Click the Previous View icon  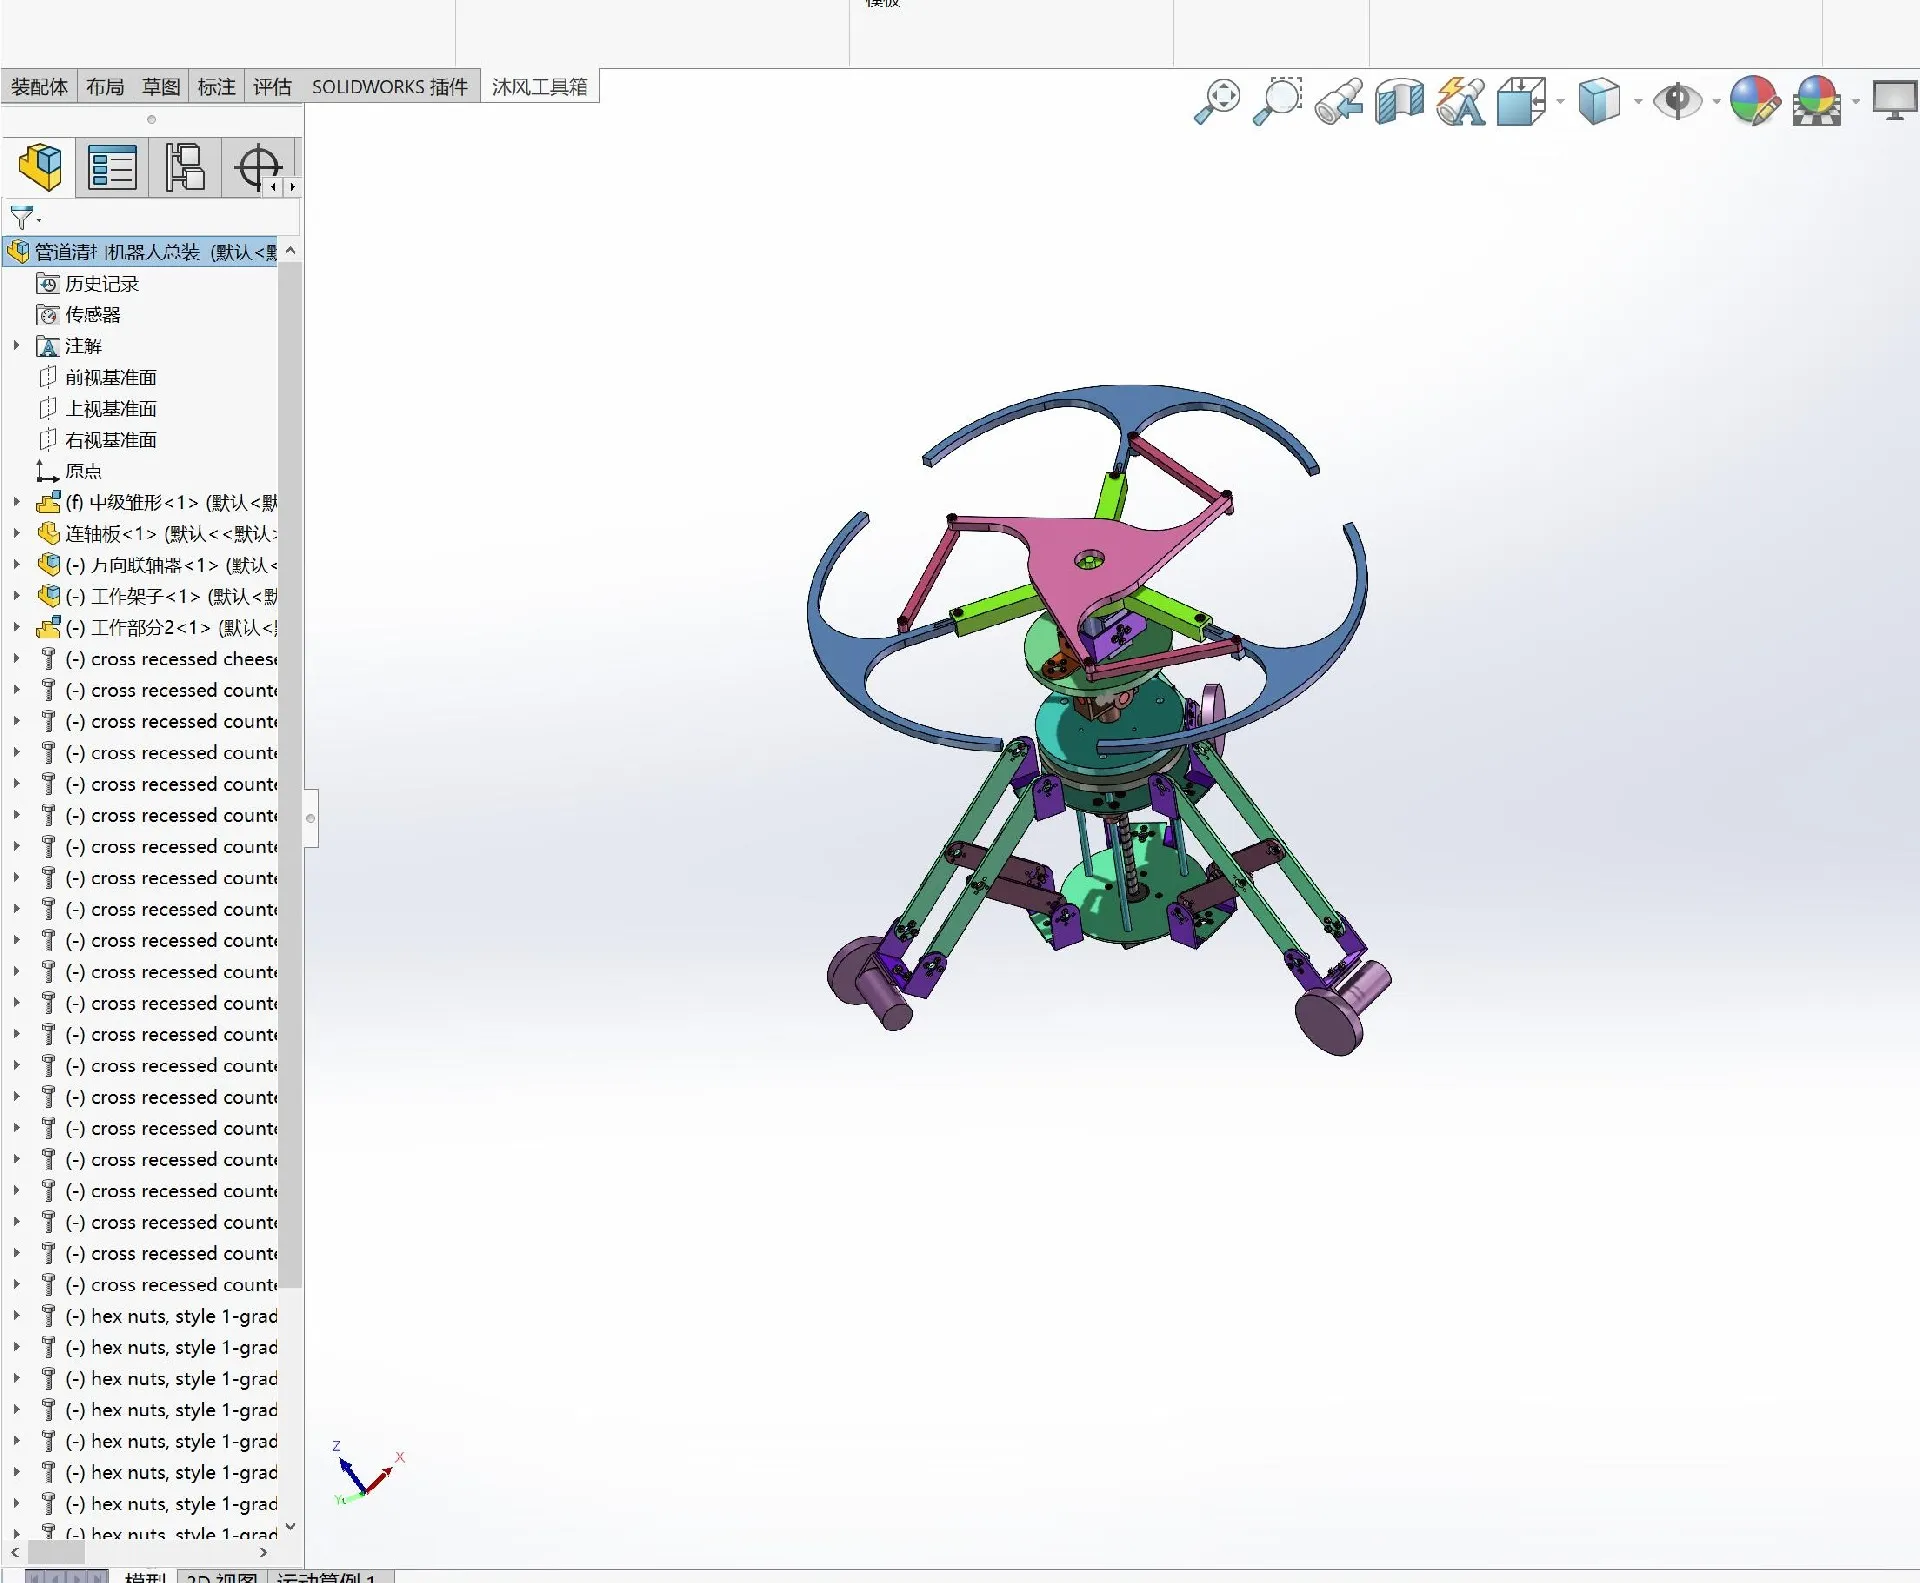tap(1338, 101)
